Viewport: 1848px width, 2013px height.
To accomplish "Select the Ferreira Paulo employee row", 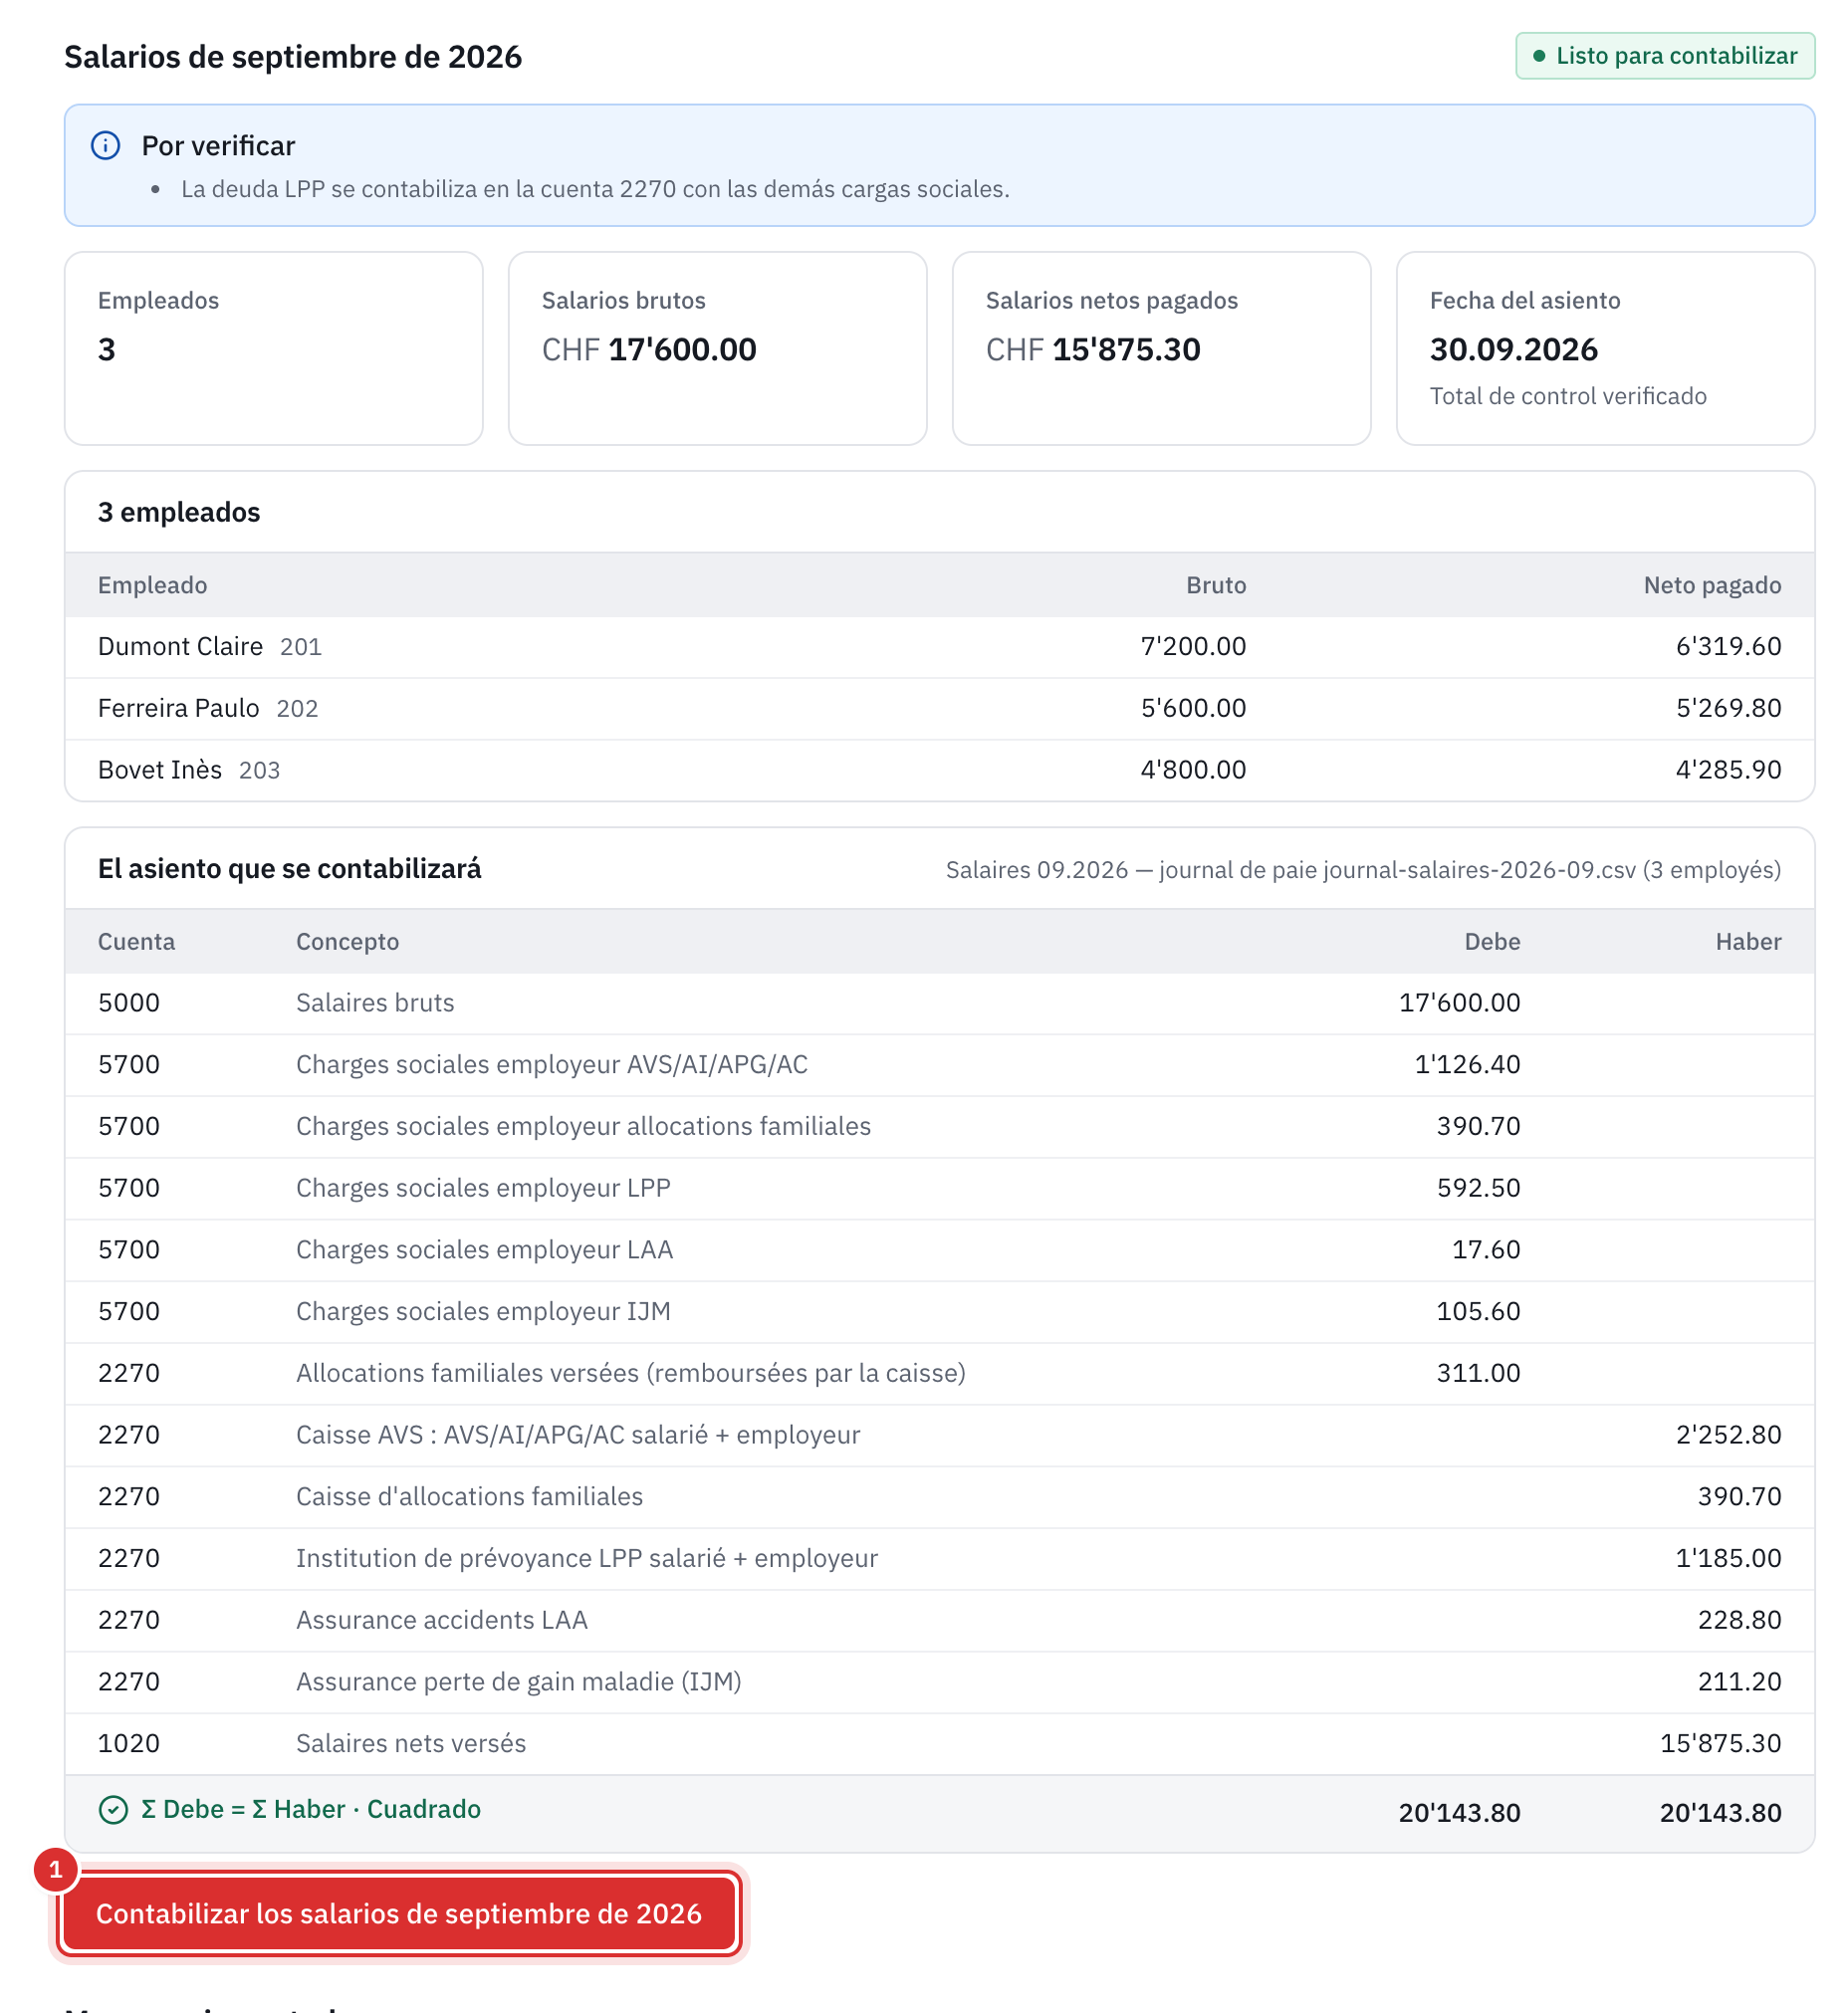I will (x=939, y=709).
